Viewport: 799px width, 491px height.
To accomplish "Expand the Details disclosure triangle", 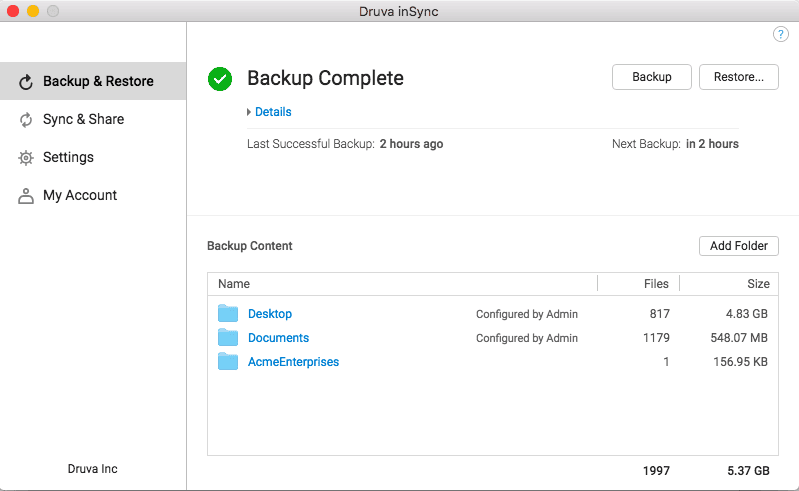I will pos(249,112).
